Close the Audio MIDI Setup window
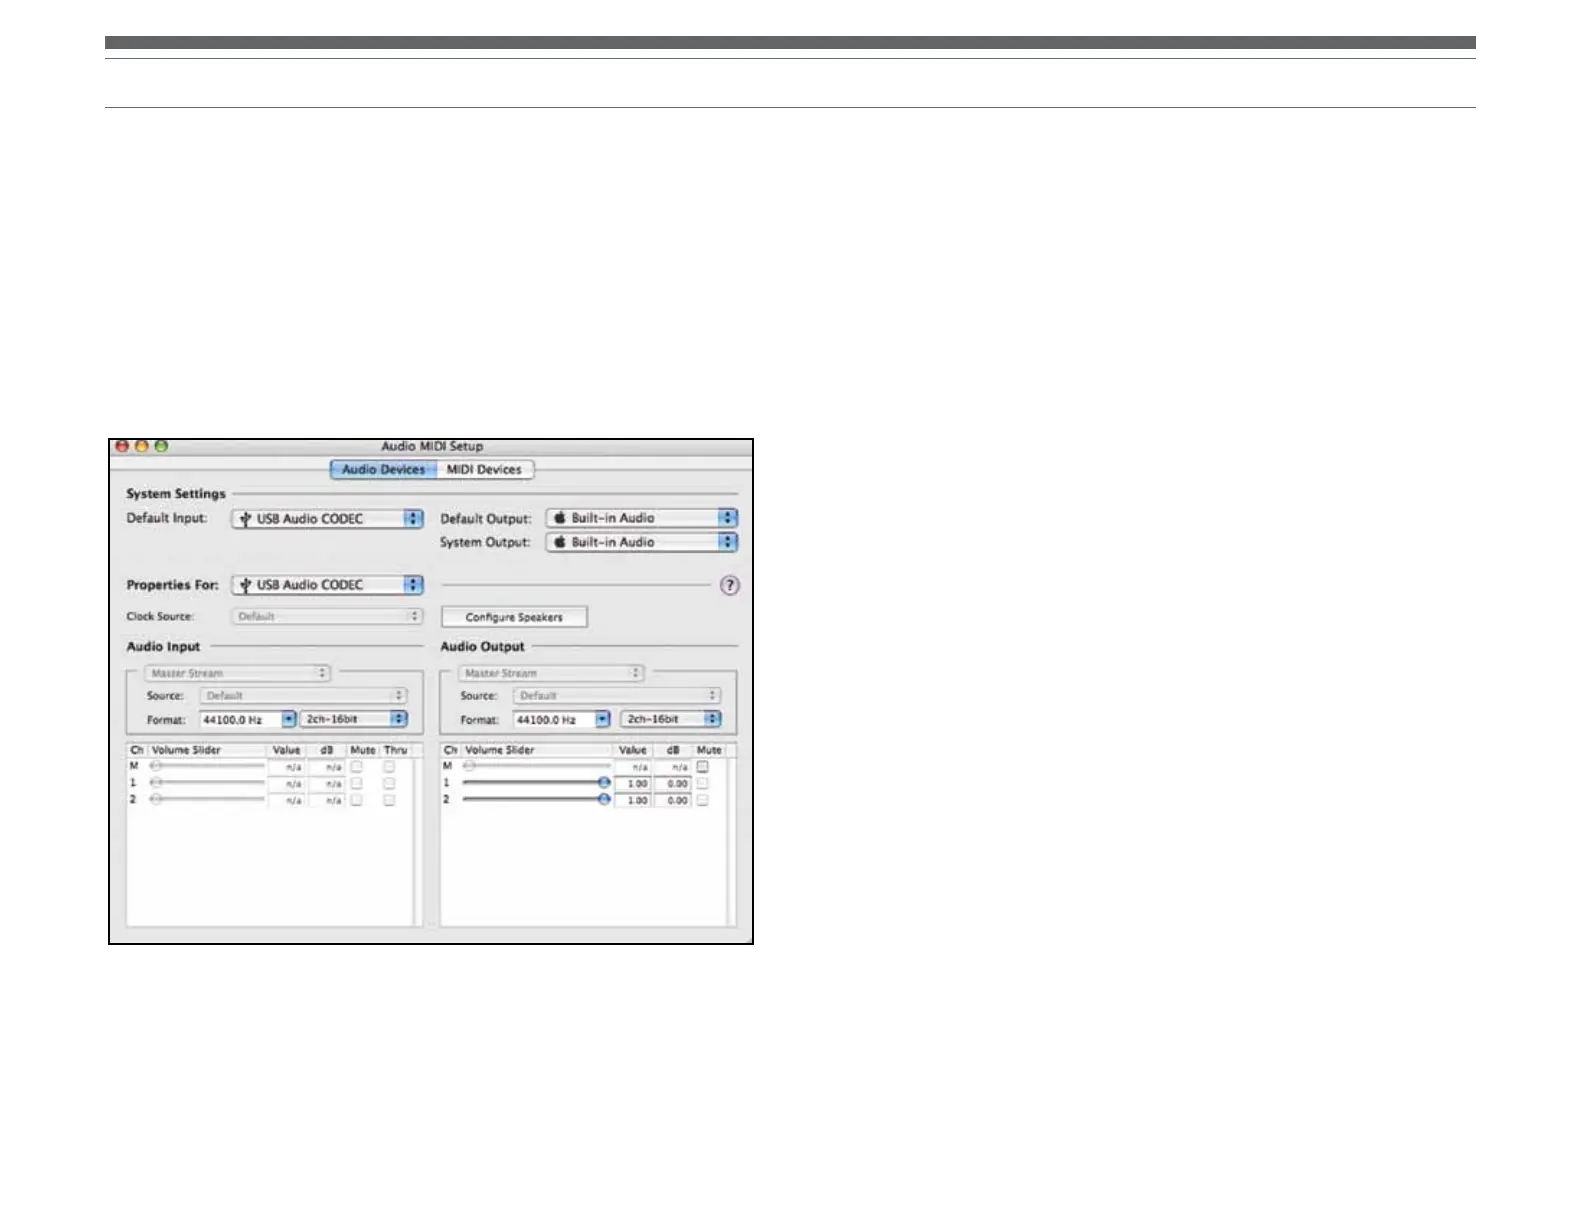 click(122, 447)
